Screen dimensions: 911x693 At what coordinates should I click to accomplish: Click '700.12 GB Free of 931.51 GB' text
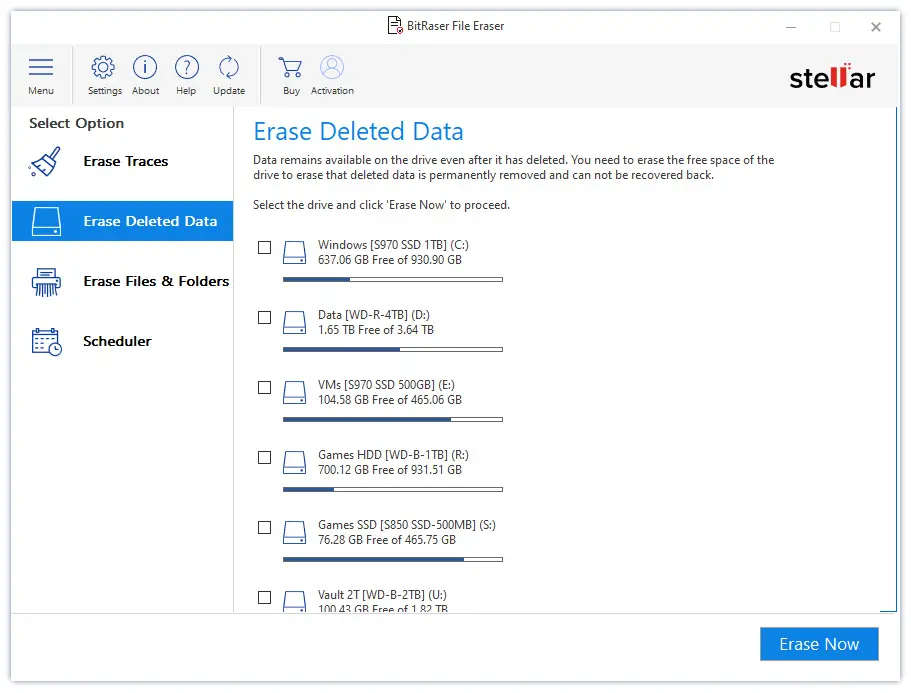pyautogui.click(x=390, y=470)
